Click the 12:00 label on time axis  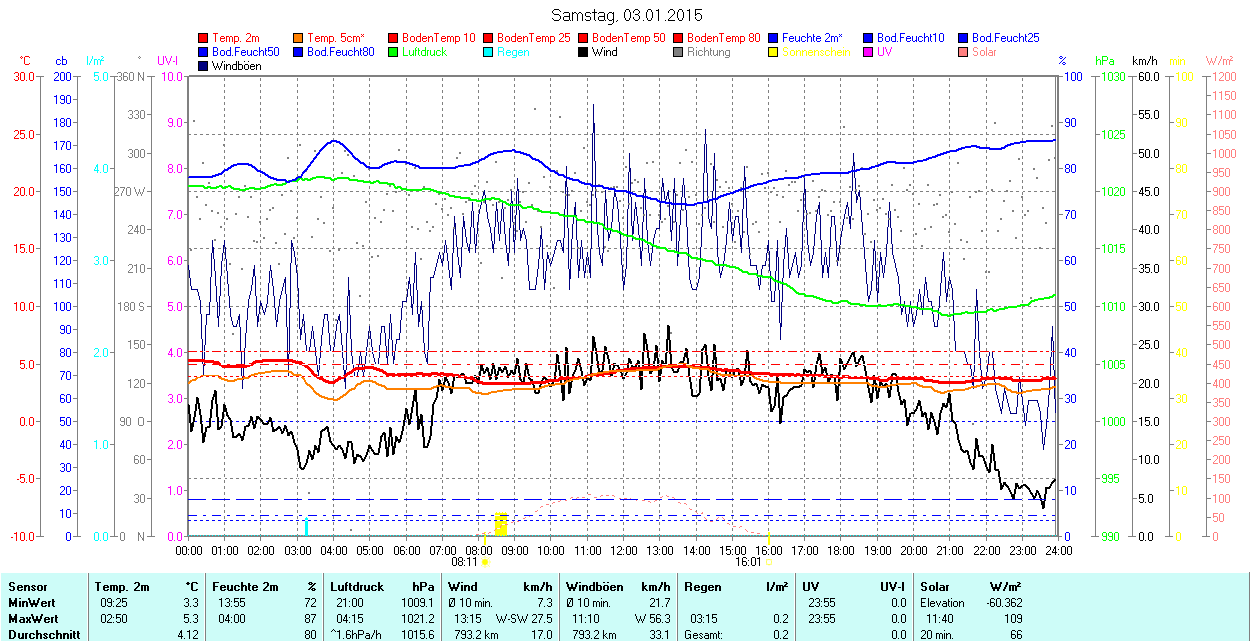coord(624,550)
